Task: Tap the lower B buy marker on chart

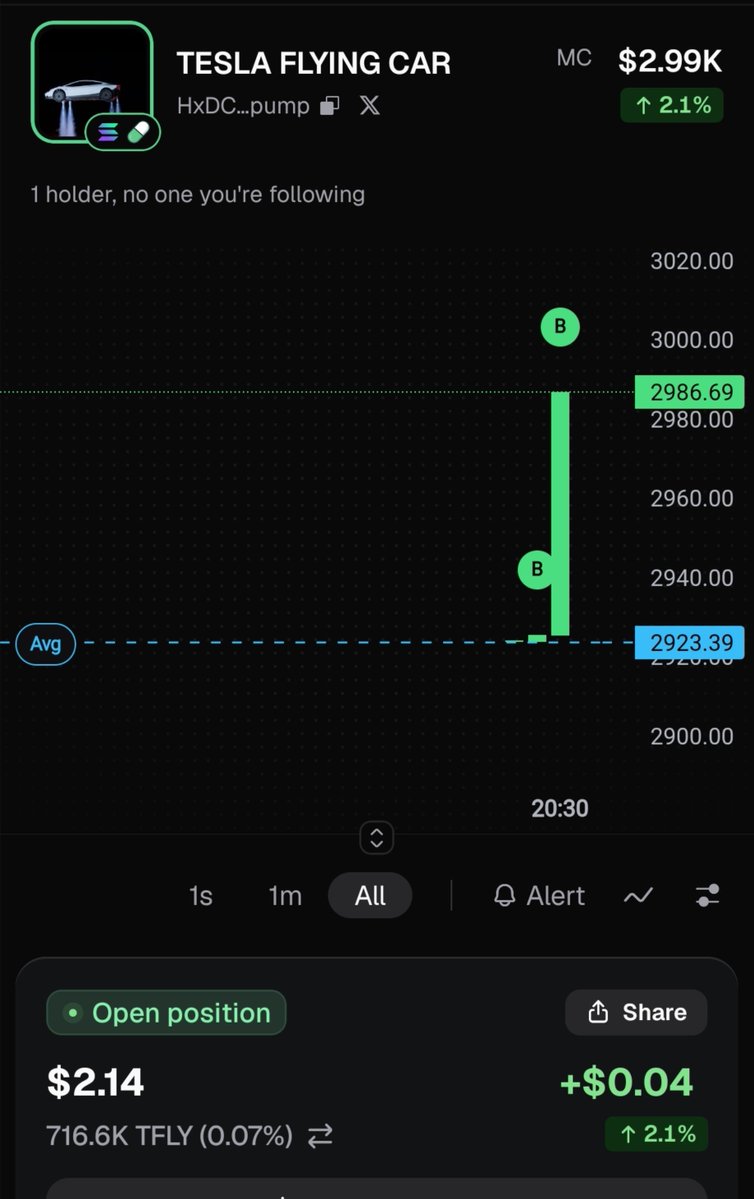Action: [x=537, y=569]
